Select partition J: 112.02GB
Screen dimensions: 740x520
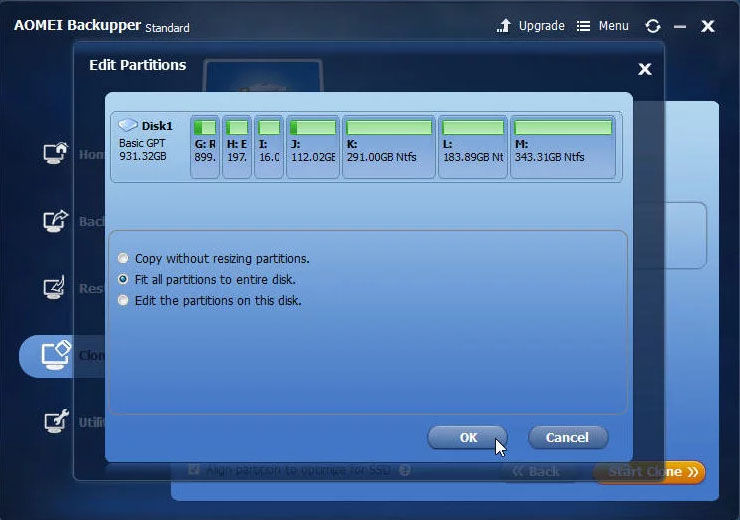pos(312,147)
